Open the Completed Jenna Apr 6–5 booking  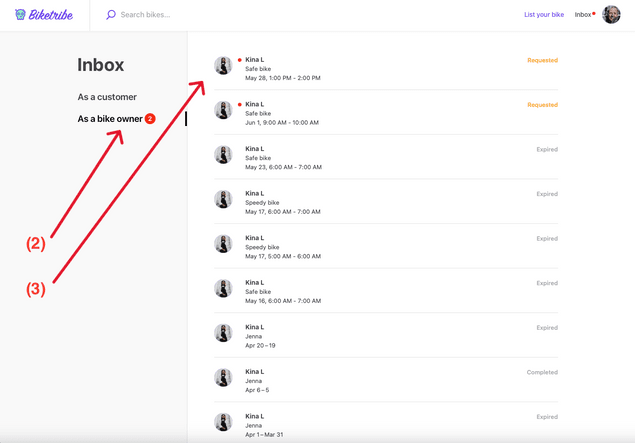(x=380, y=381)
